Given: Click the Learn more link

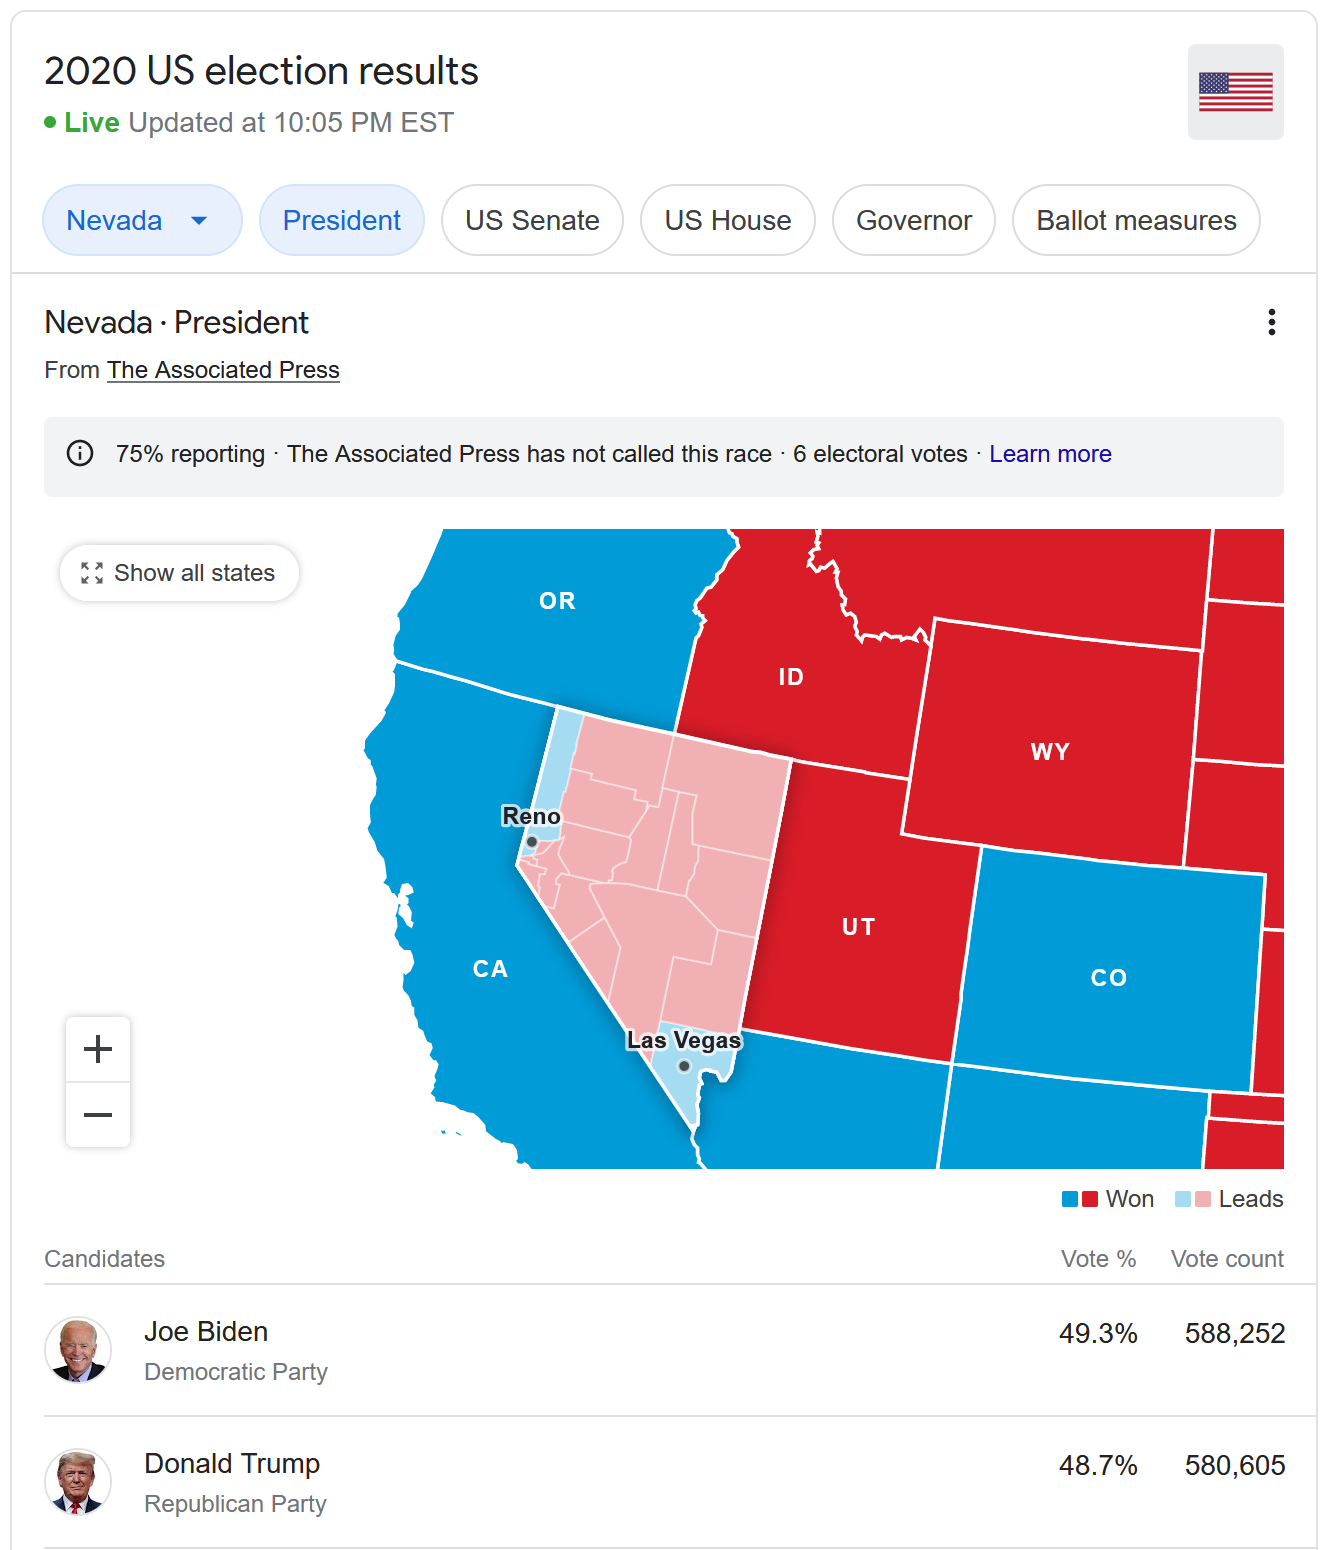Looking at the screenshot, I should [1050, 454].
